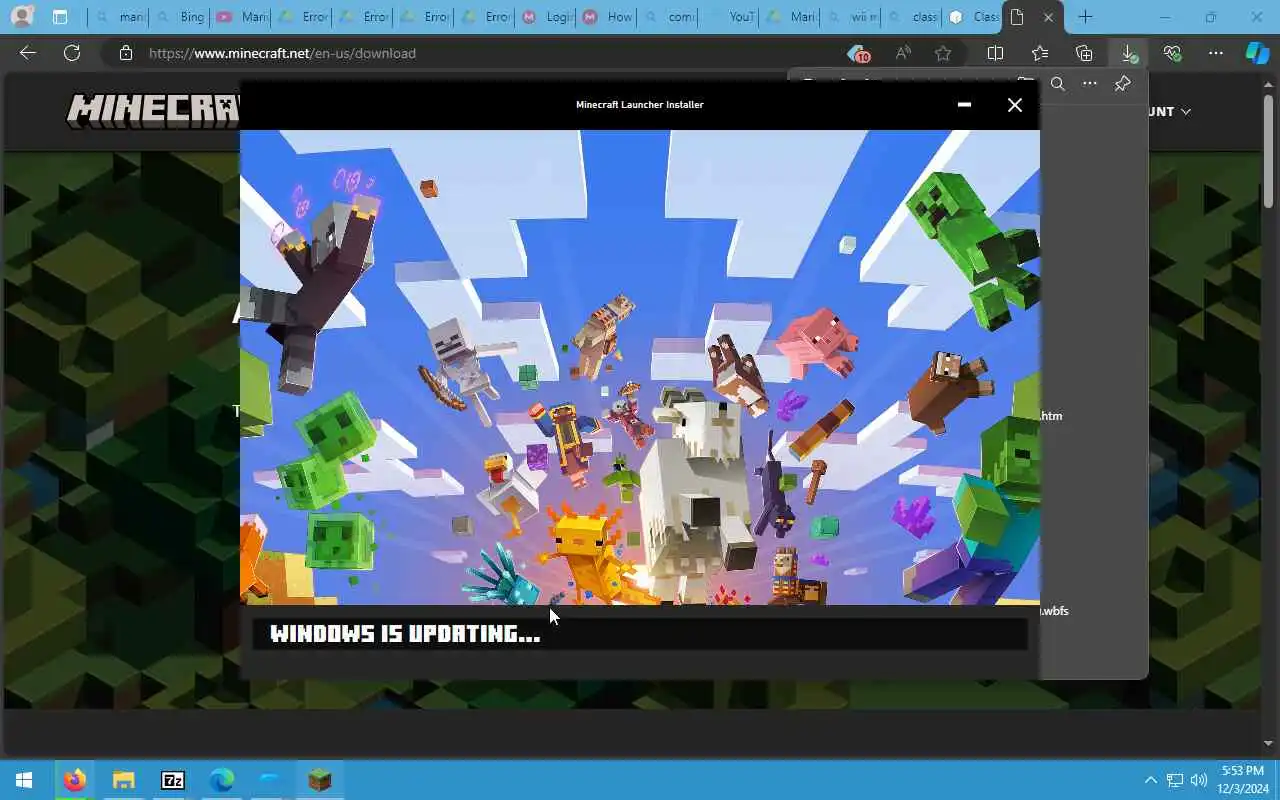The image size is (1280, 800).
Task: Open the tab actions menu icon
Action: click(60, 17)
